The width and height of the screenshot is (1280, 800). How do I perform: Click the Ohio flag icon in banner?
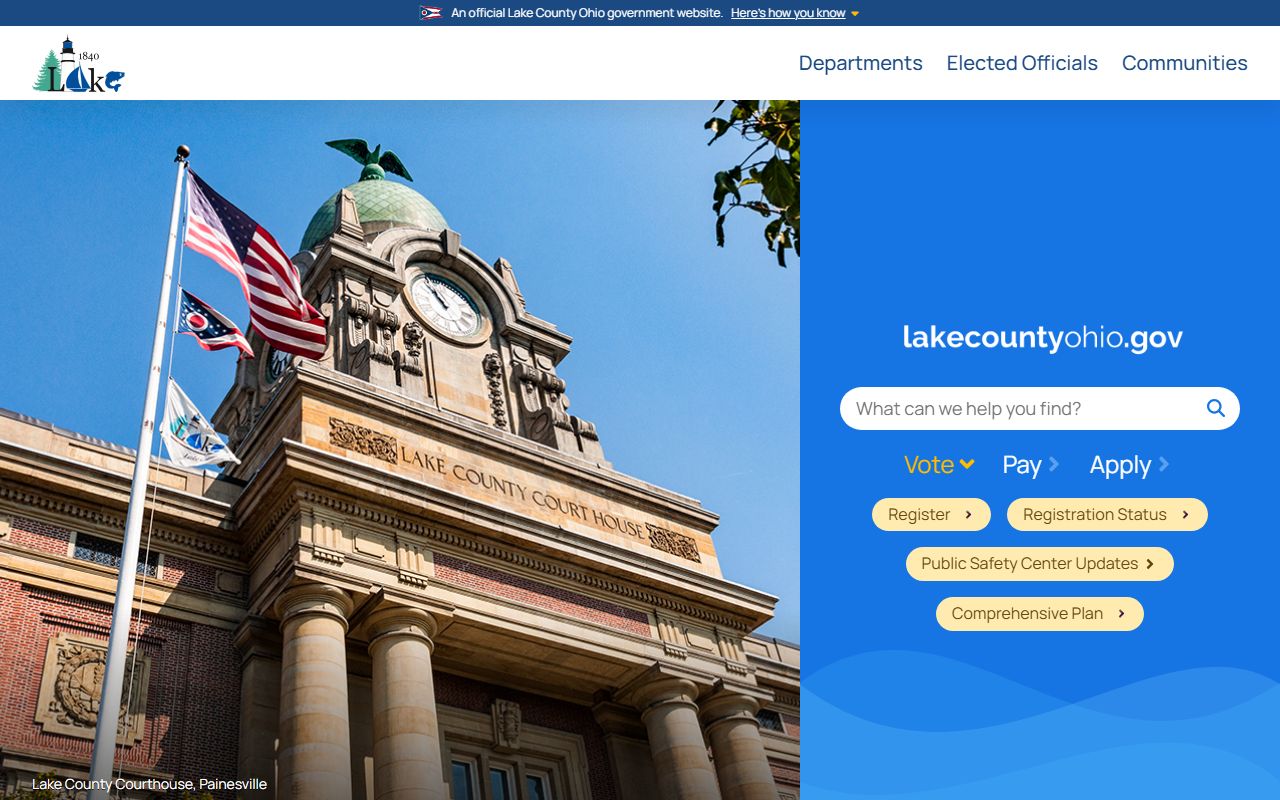(x=430, y=13)
